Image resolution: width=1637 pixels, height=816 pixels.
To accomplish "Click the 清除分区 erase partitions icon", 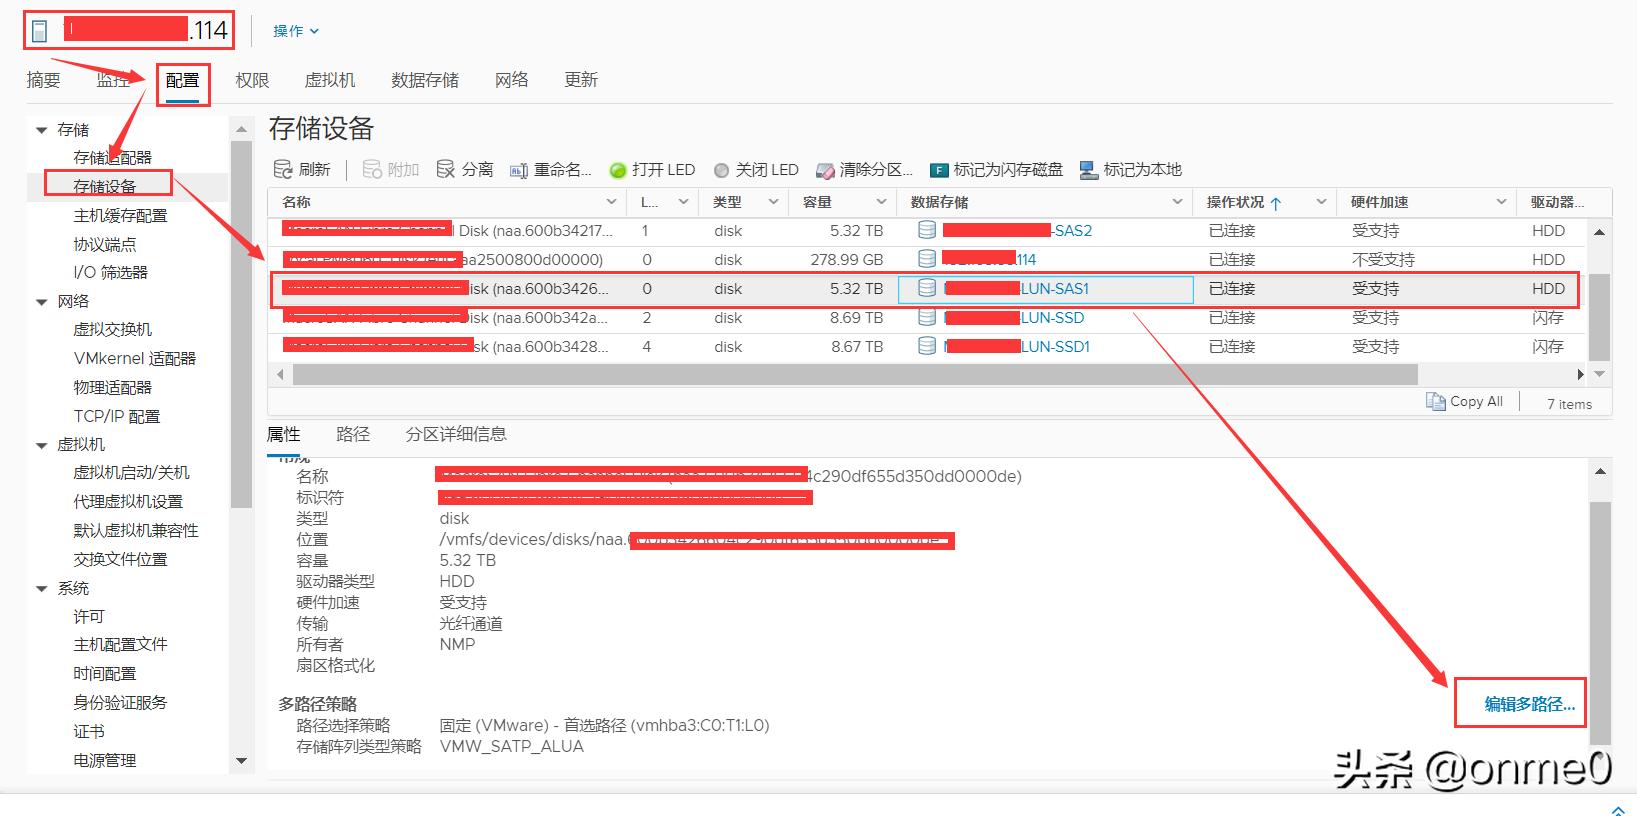I will 825,170.
